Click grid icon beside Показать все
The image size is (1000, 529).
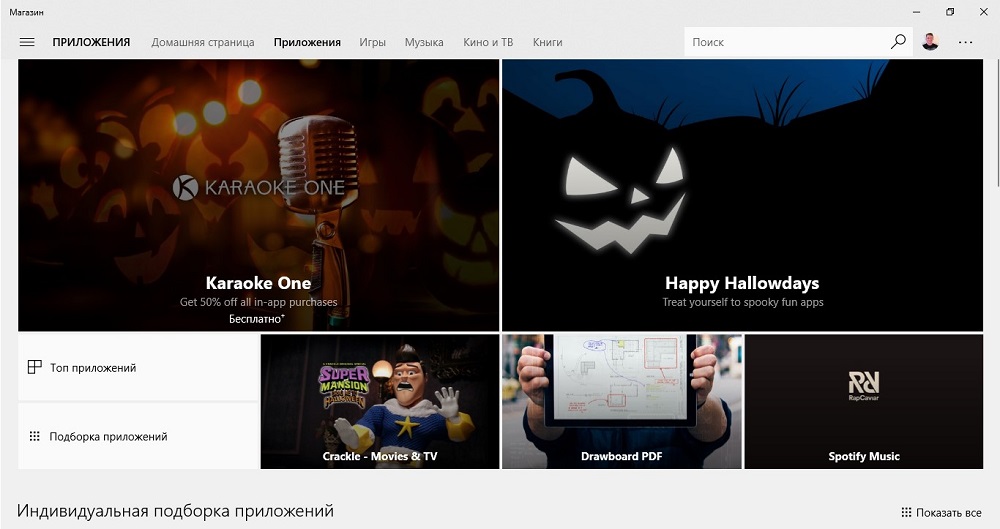point(906,512)
